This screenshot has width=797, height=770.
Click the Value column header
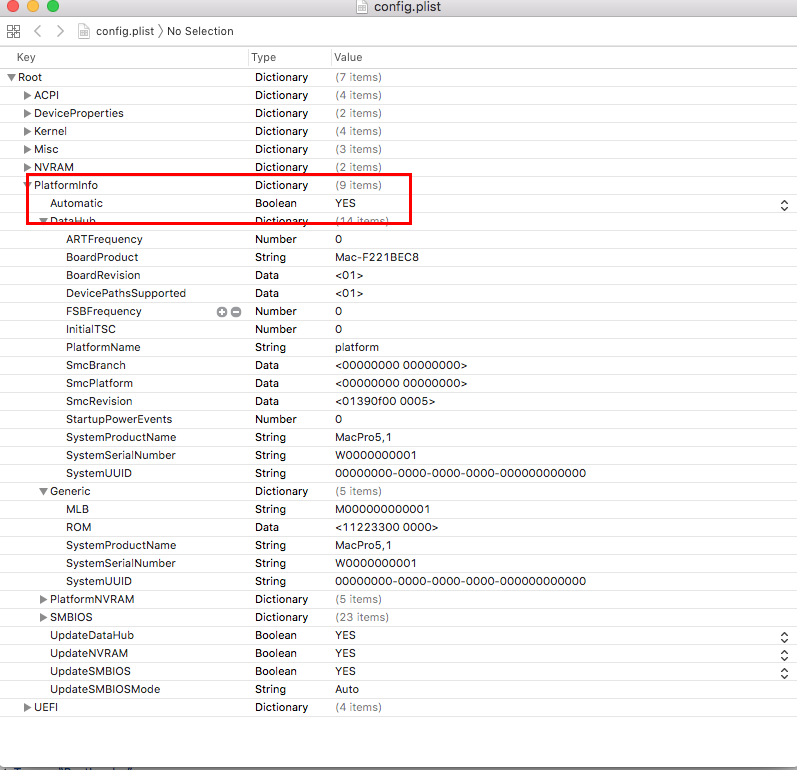(348, 57)
